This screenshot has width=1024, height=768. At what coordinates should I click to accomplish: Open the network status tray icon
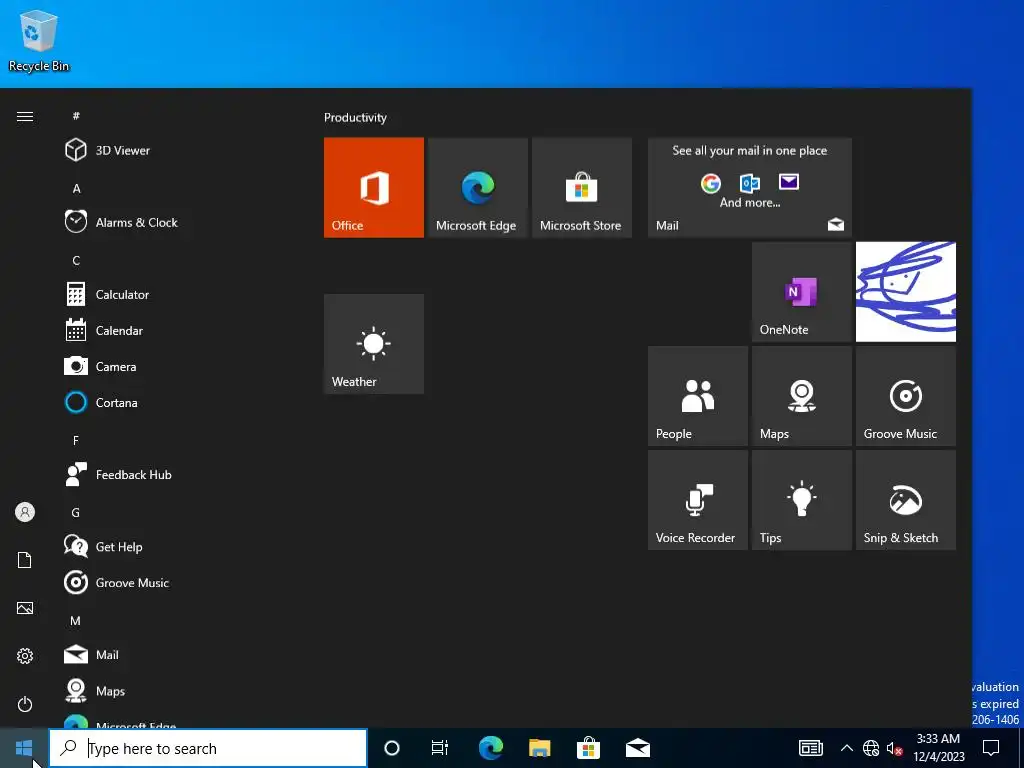pos(871,748)
